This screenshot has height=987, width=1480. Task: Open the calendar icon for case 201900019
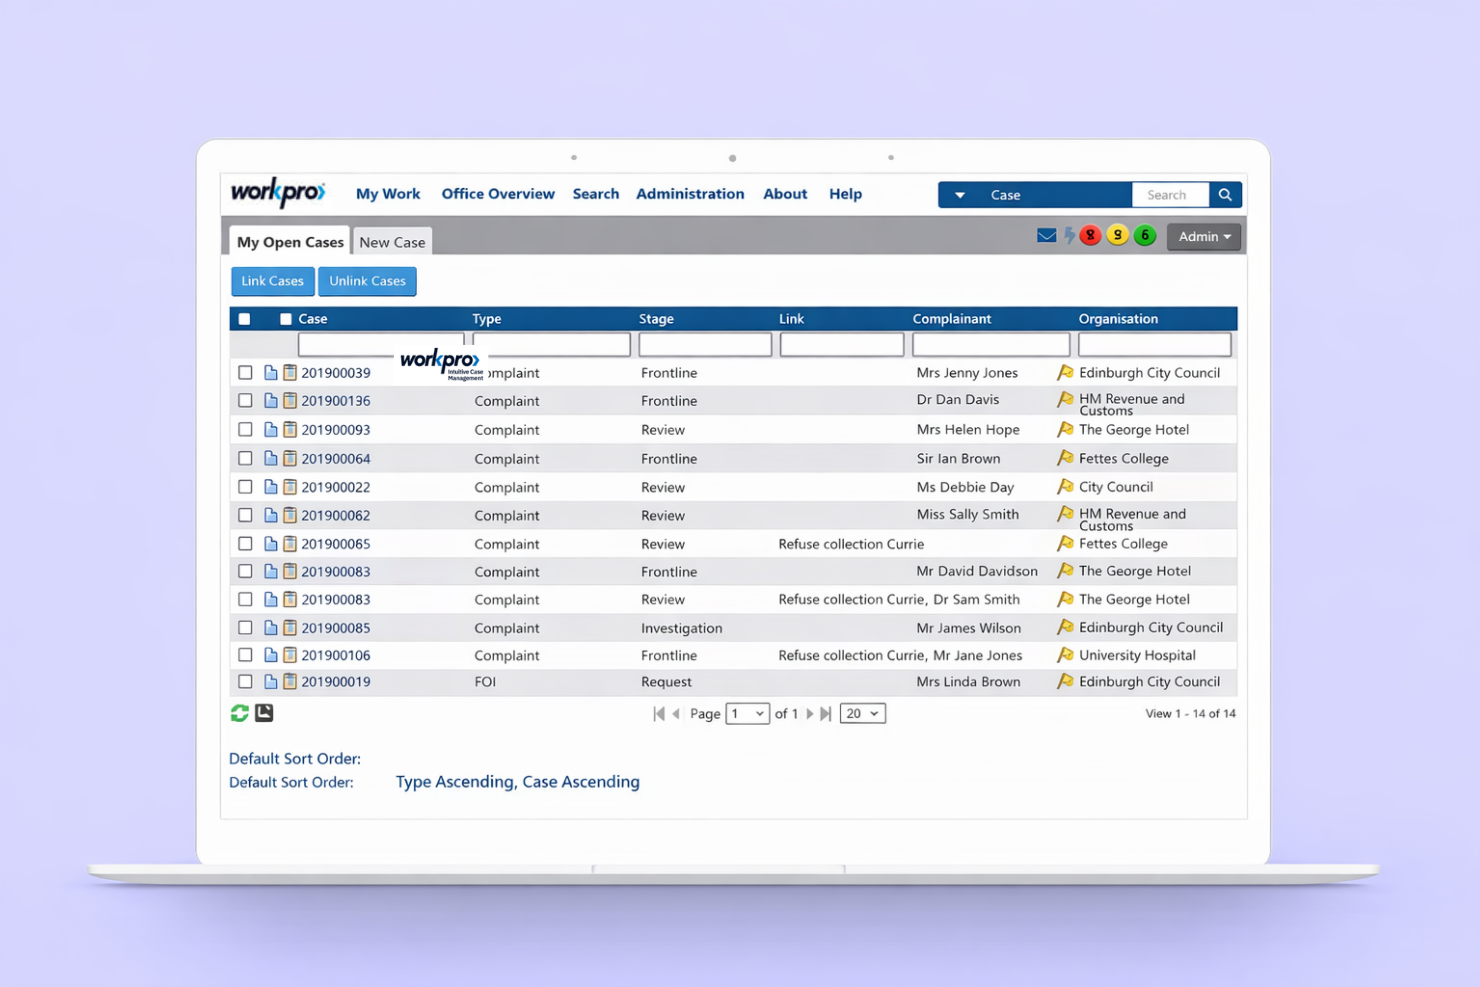click(x=290, y=681)
